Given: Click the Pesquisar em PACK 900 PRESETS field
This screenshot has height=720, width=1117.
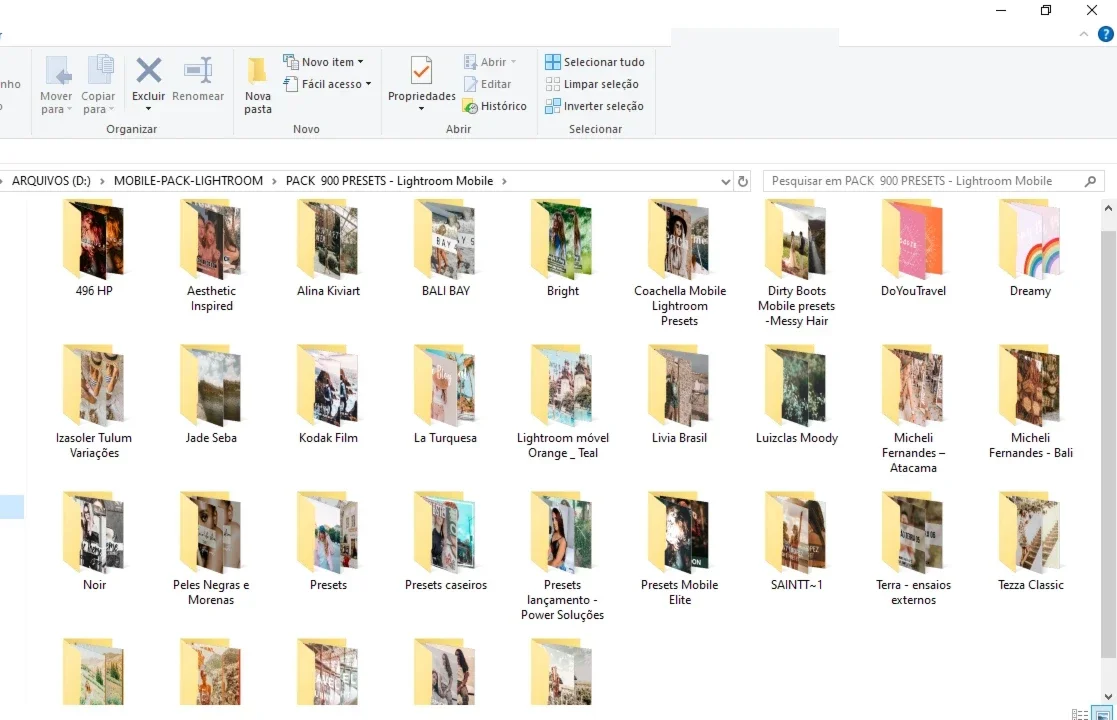Looking at the screenshot, I should (x=933, y=181).
